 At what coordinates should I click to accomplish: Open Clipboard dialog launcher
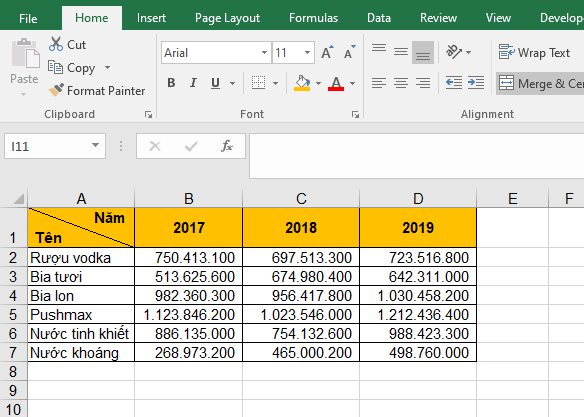click(148, 115)
